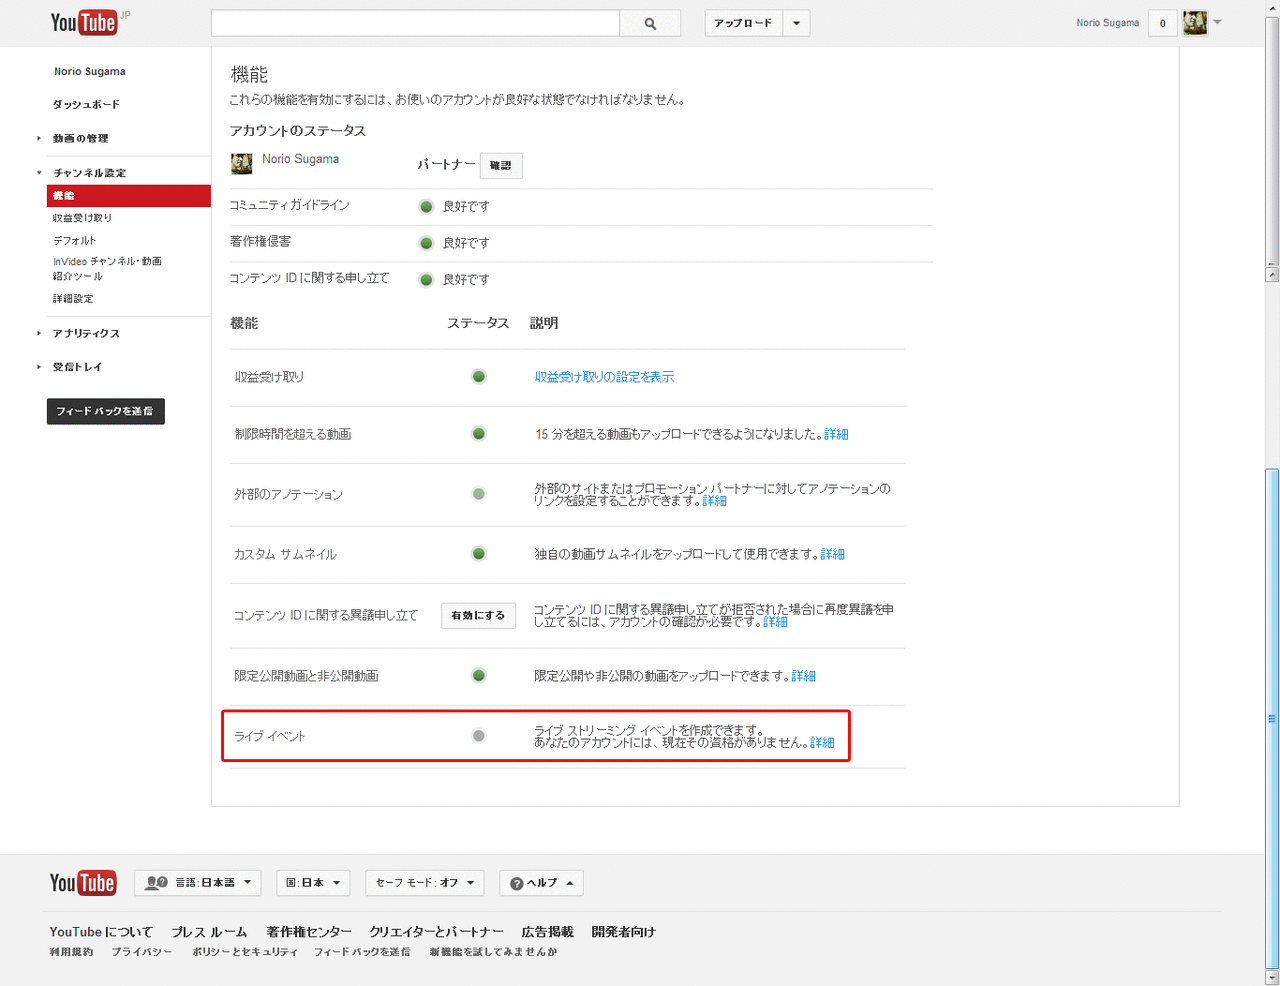Click the フィードバックを送信 sidebar button
Screen dimensions: 1280x986
(106, 411)
